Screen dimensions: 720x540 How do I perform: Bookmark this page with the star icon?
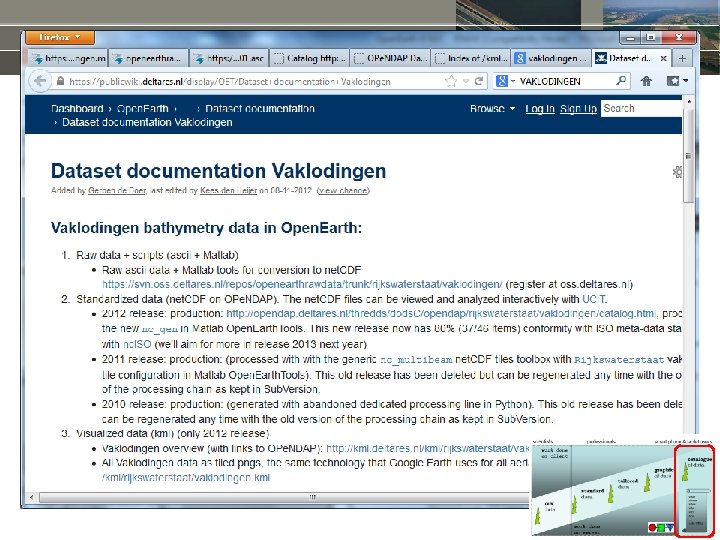(451, 81)
